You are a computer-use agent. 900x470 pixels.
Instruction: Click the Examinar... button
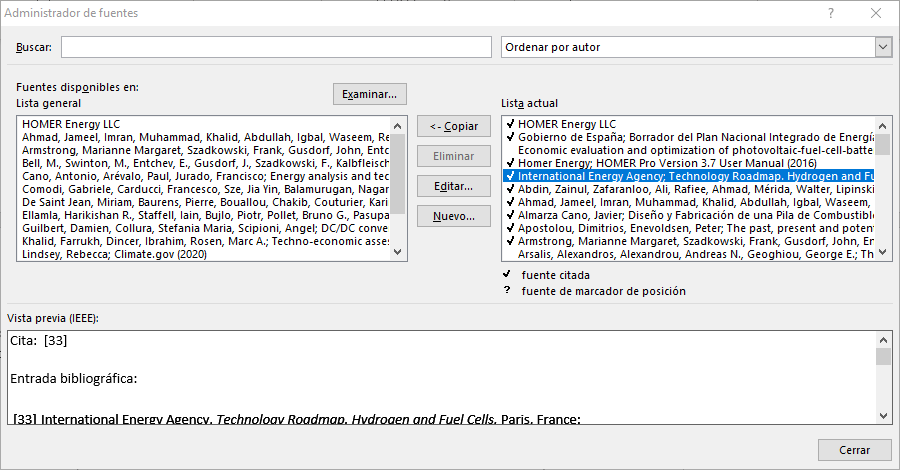point(370,94)
